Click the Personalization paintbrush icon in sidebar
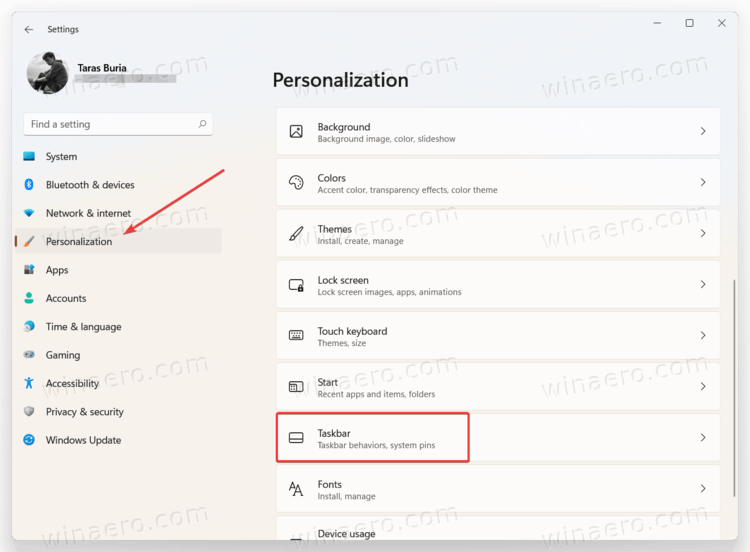The image size is (750, 552). coord(29,241)
